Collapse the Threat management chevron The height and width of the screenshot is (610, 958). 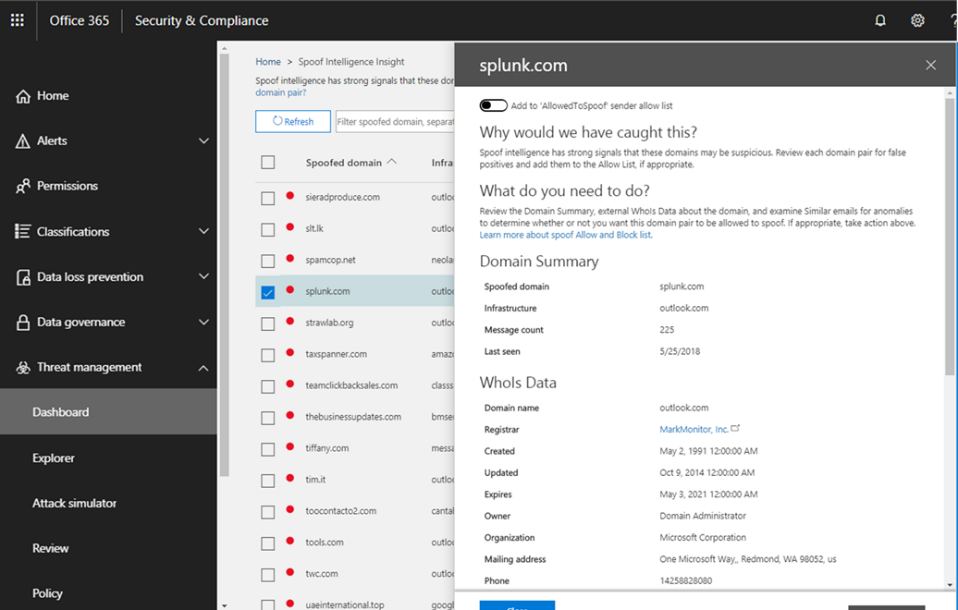click(203, 367)
